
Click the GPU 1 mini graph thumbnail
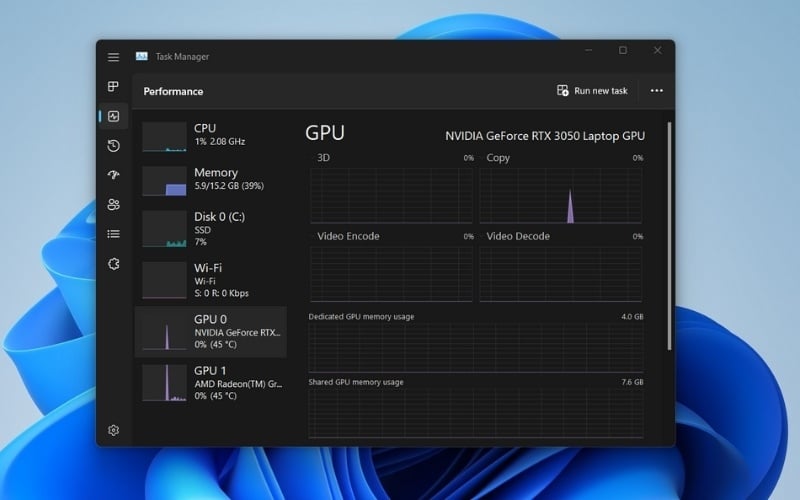pyautogui.click(x=164, y=383)
